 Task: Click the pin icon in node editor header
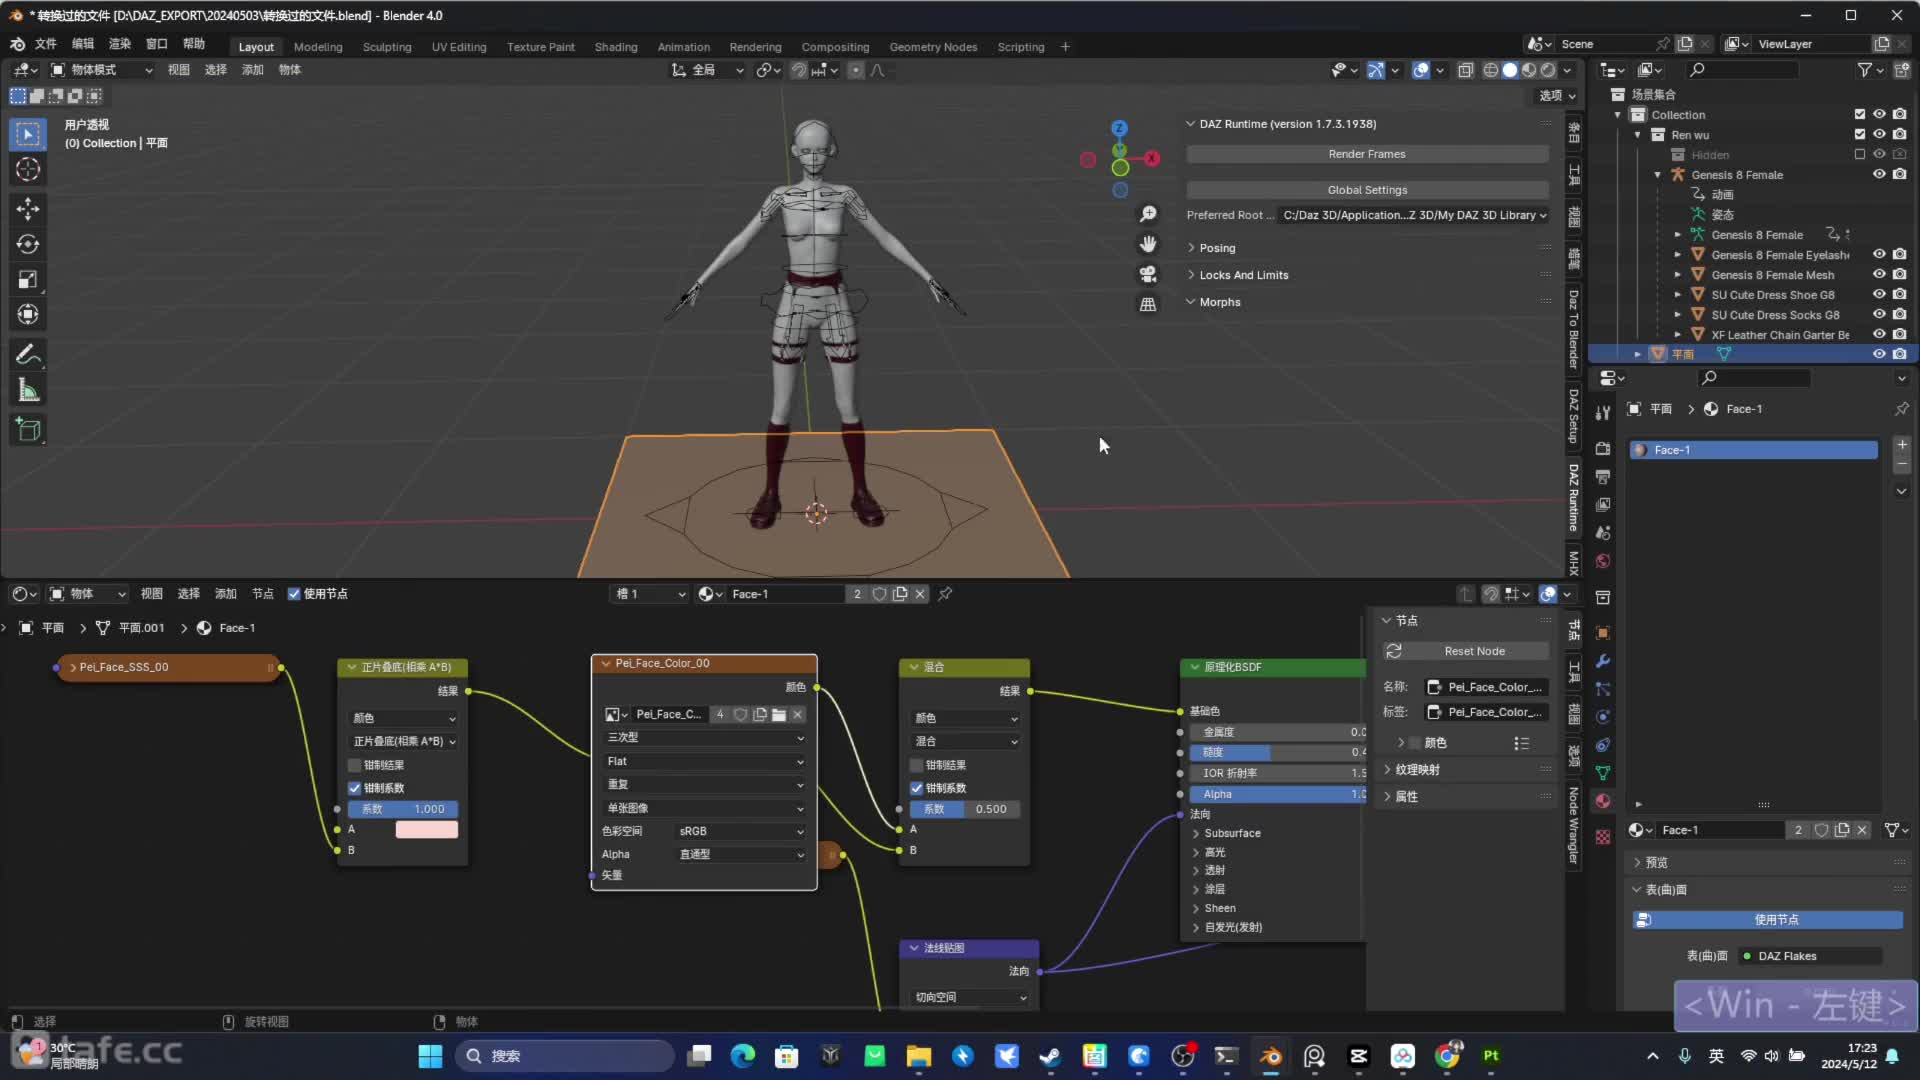click(945, 594)
